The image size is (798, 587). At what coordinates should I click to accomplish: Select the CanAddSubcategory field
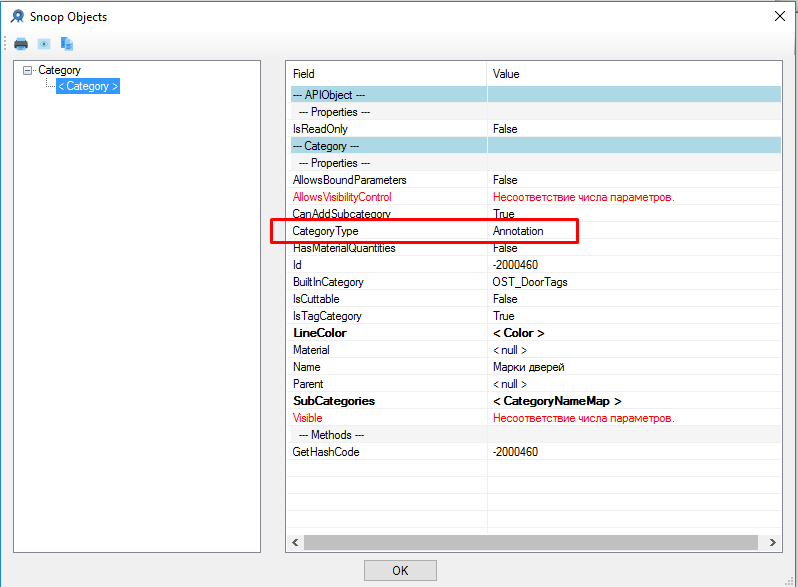(x=341, y=214)
